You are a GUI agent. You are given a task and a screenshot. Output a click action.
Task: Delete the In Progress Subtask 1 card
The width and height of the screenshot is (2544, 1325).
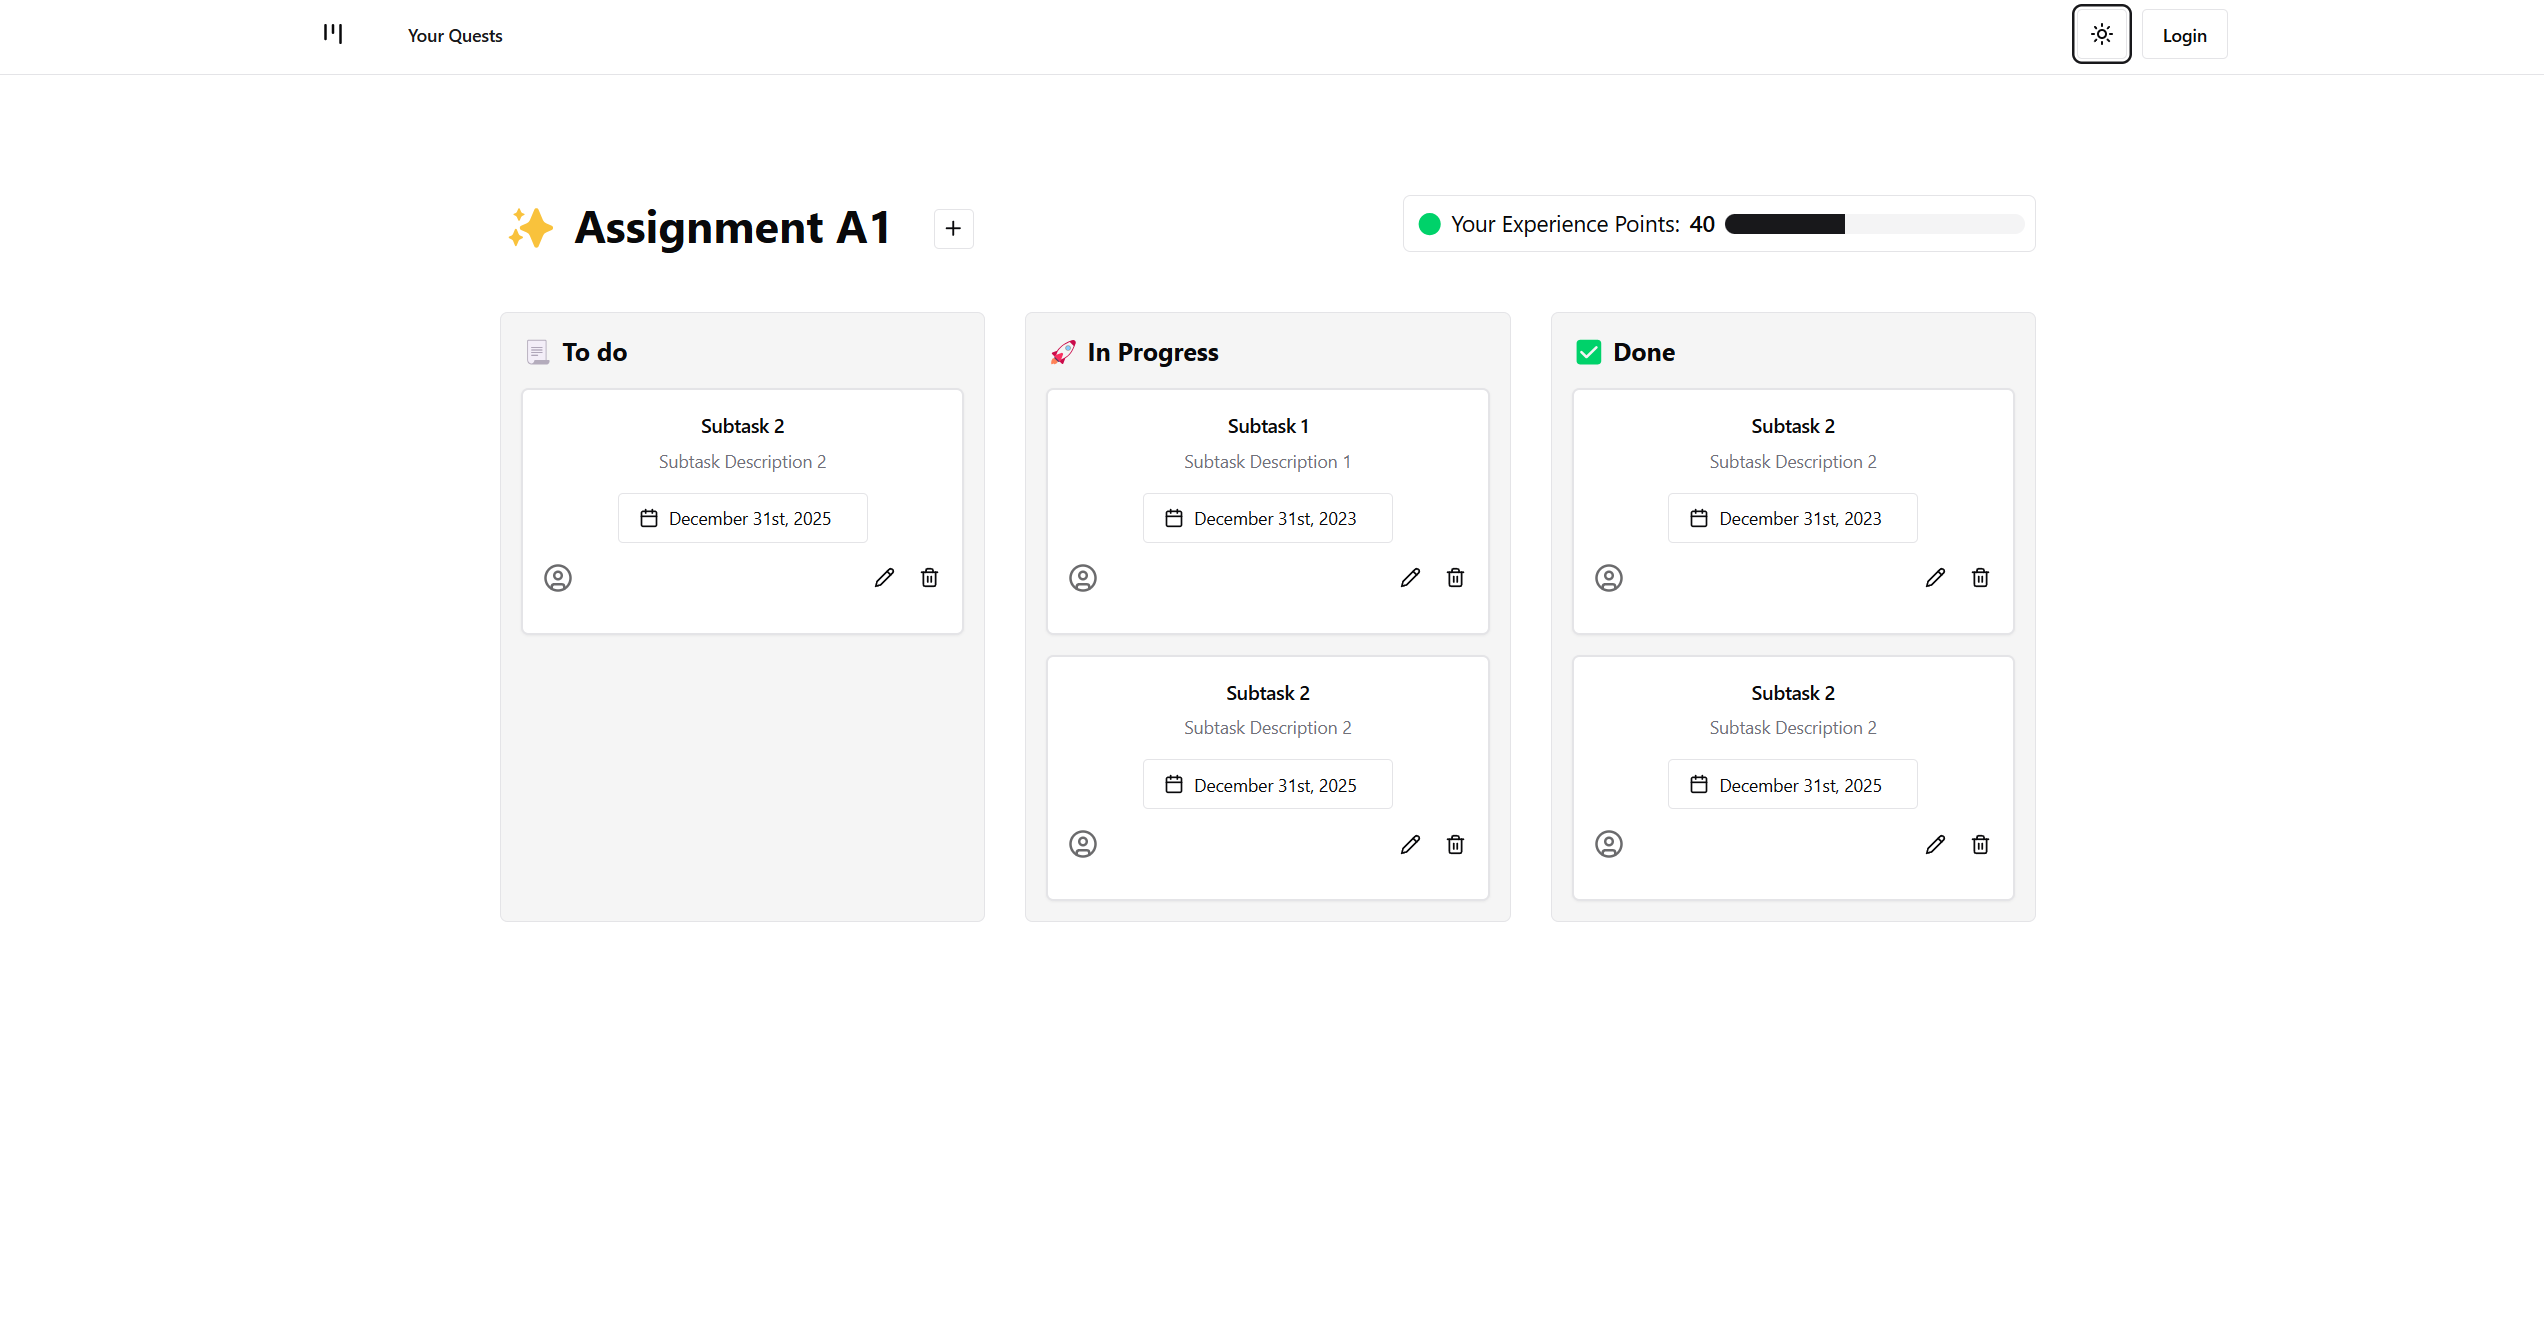(1455, 578)
